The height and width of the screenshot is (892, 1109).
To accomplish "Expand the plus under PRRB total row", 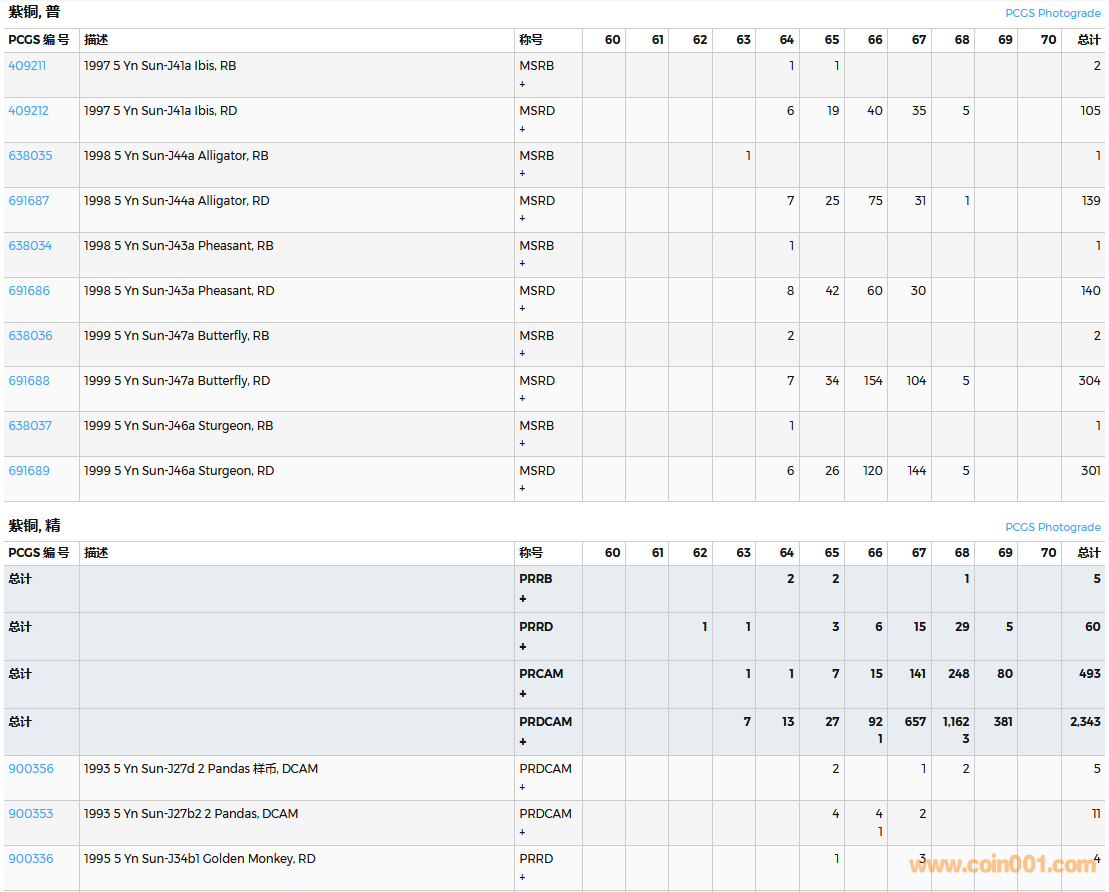I will click(x=522, y=599).
